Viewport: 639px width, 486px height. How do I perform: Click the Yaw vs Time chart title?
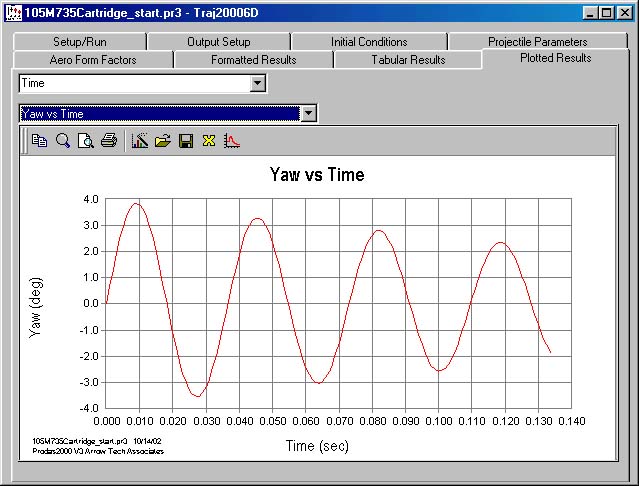pyautogui.click(x=317, y=175)
